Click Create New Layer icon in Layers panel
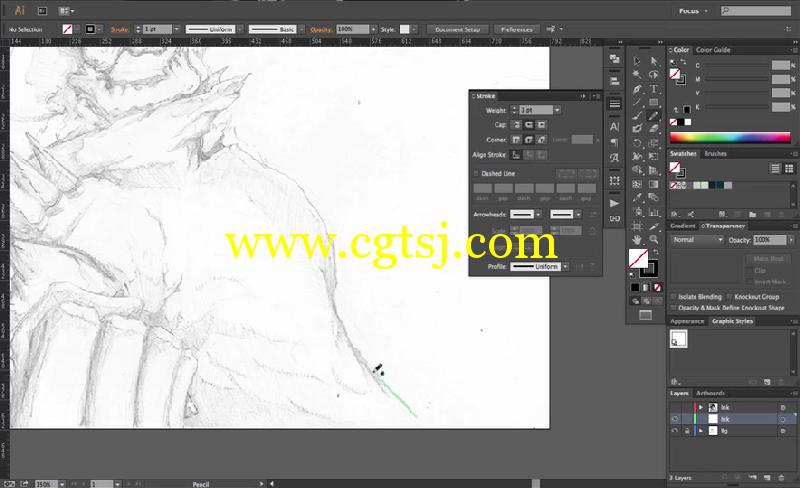 pyautogui.click(x=767, y=478)
